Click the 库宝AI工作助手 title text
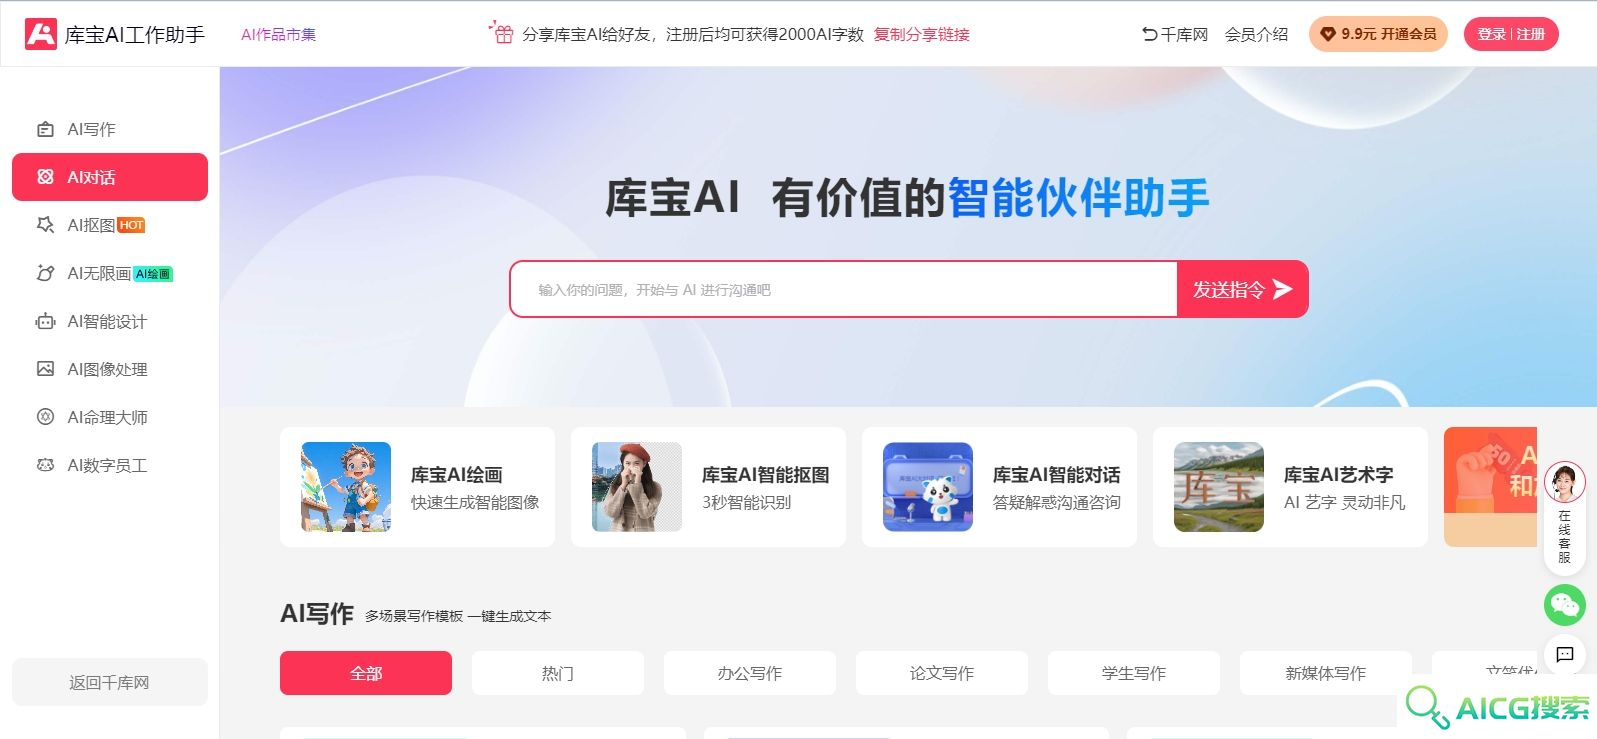Screen dimensions: 1597x739 pos(135,35)
